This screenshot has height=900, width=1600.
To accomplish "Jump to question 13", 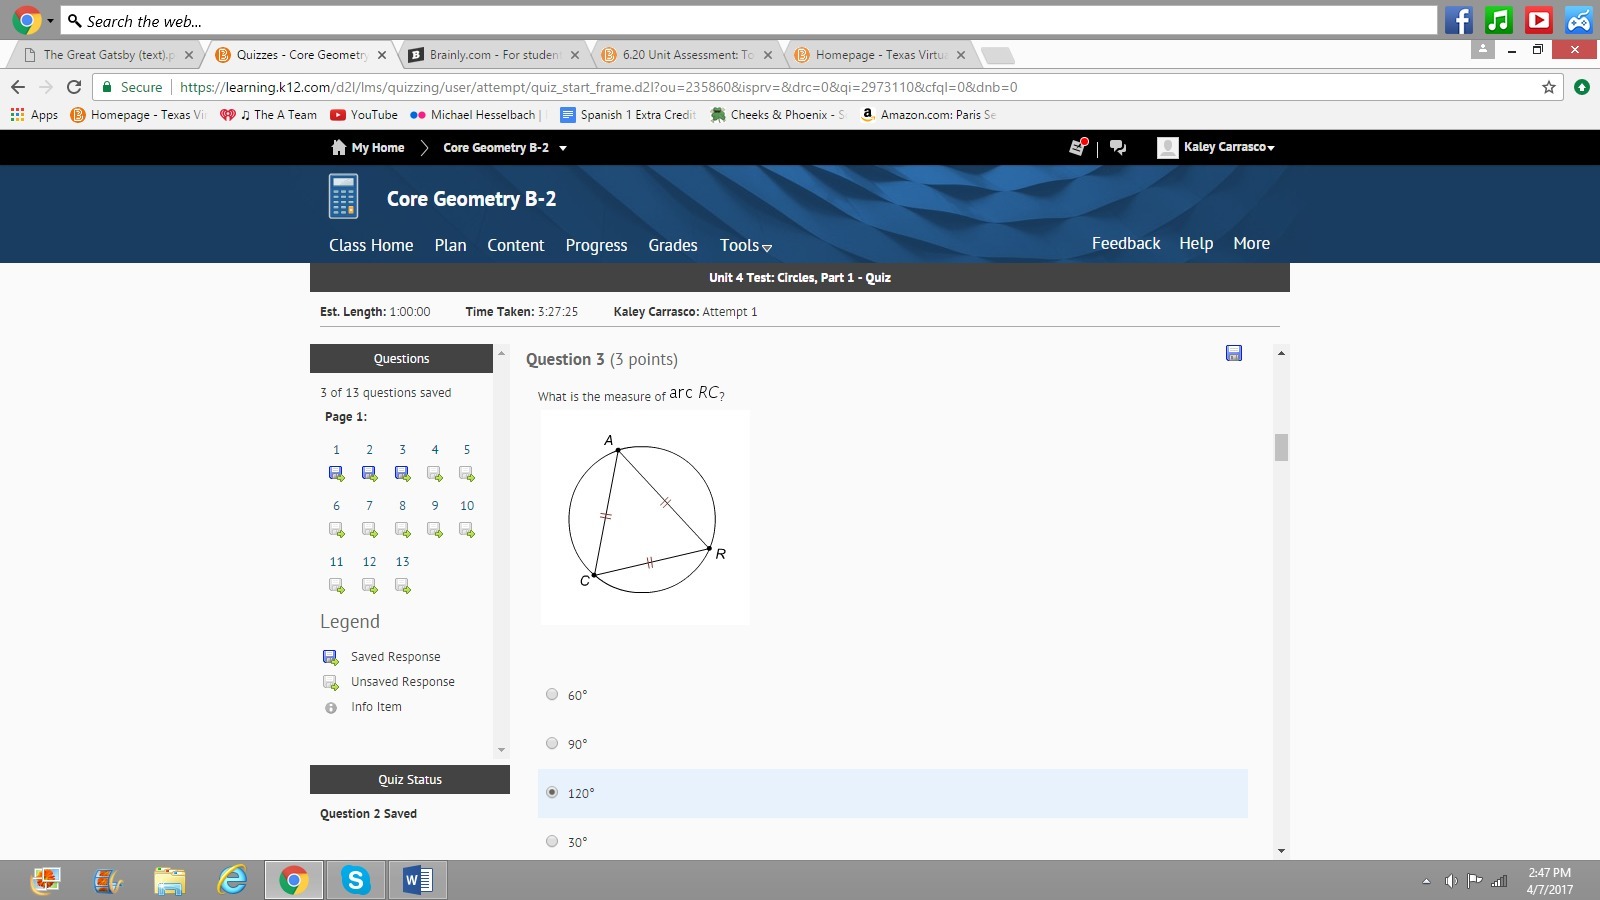I will coord(402,562).
